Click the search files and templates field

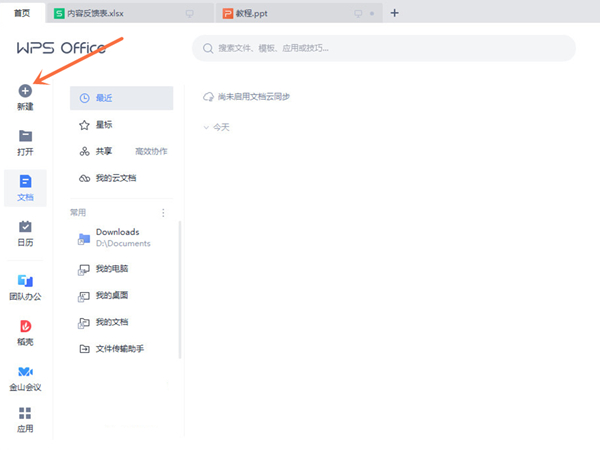tap(383, 48)
